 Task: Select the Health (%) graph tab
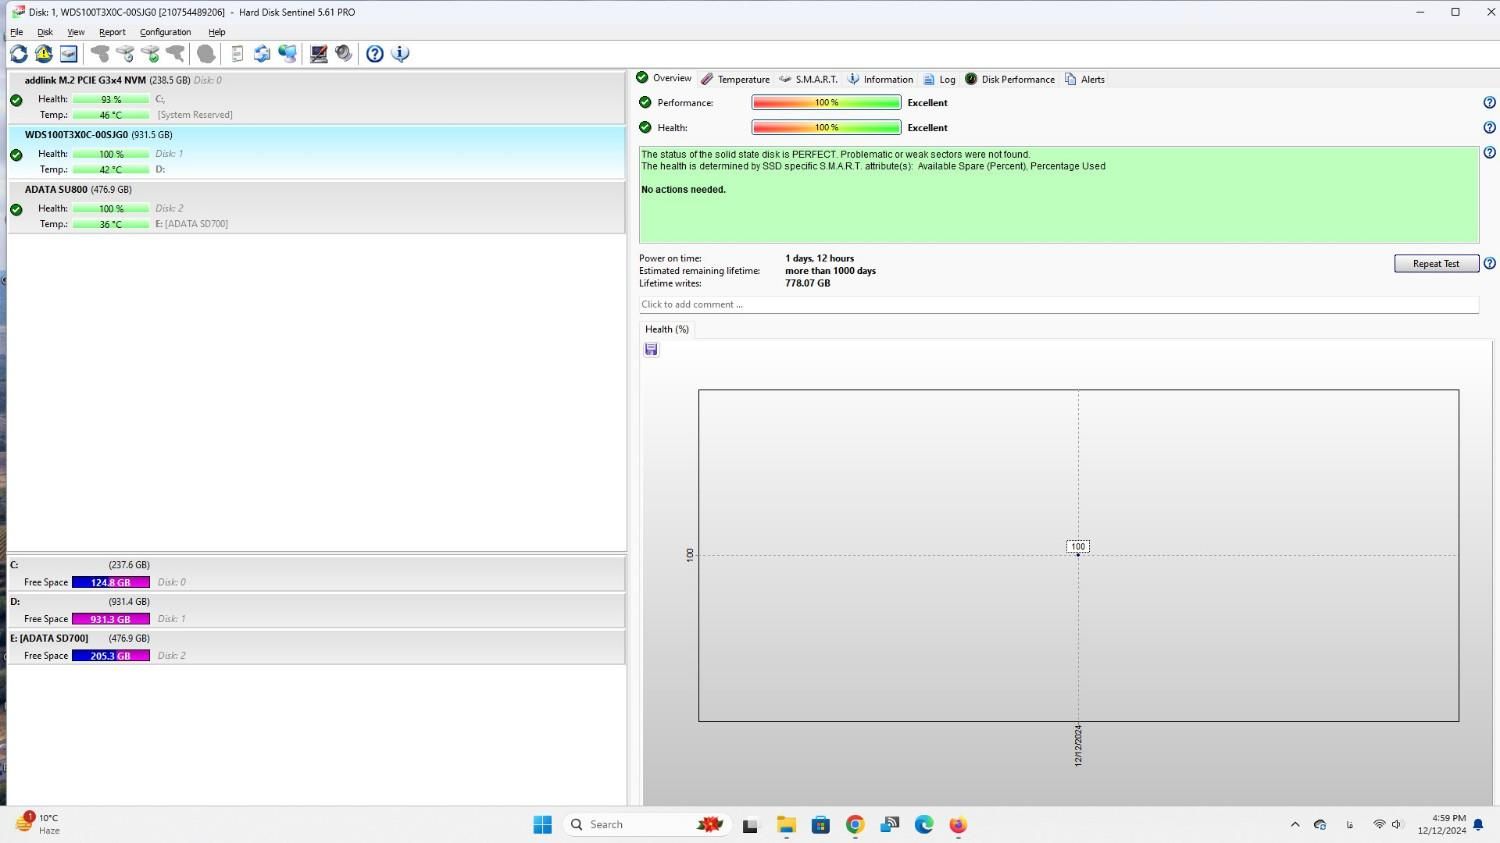[667, 329]
